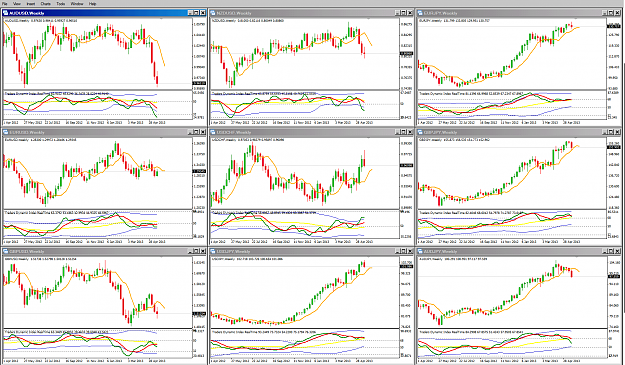Open the Help menu

[92, 4]
